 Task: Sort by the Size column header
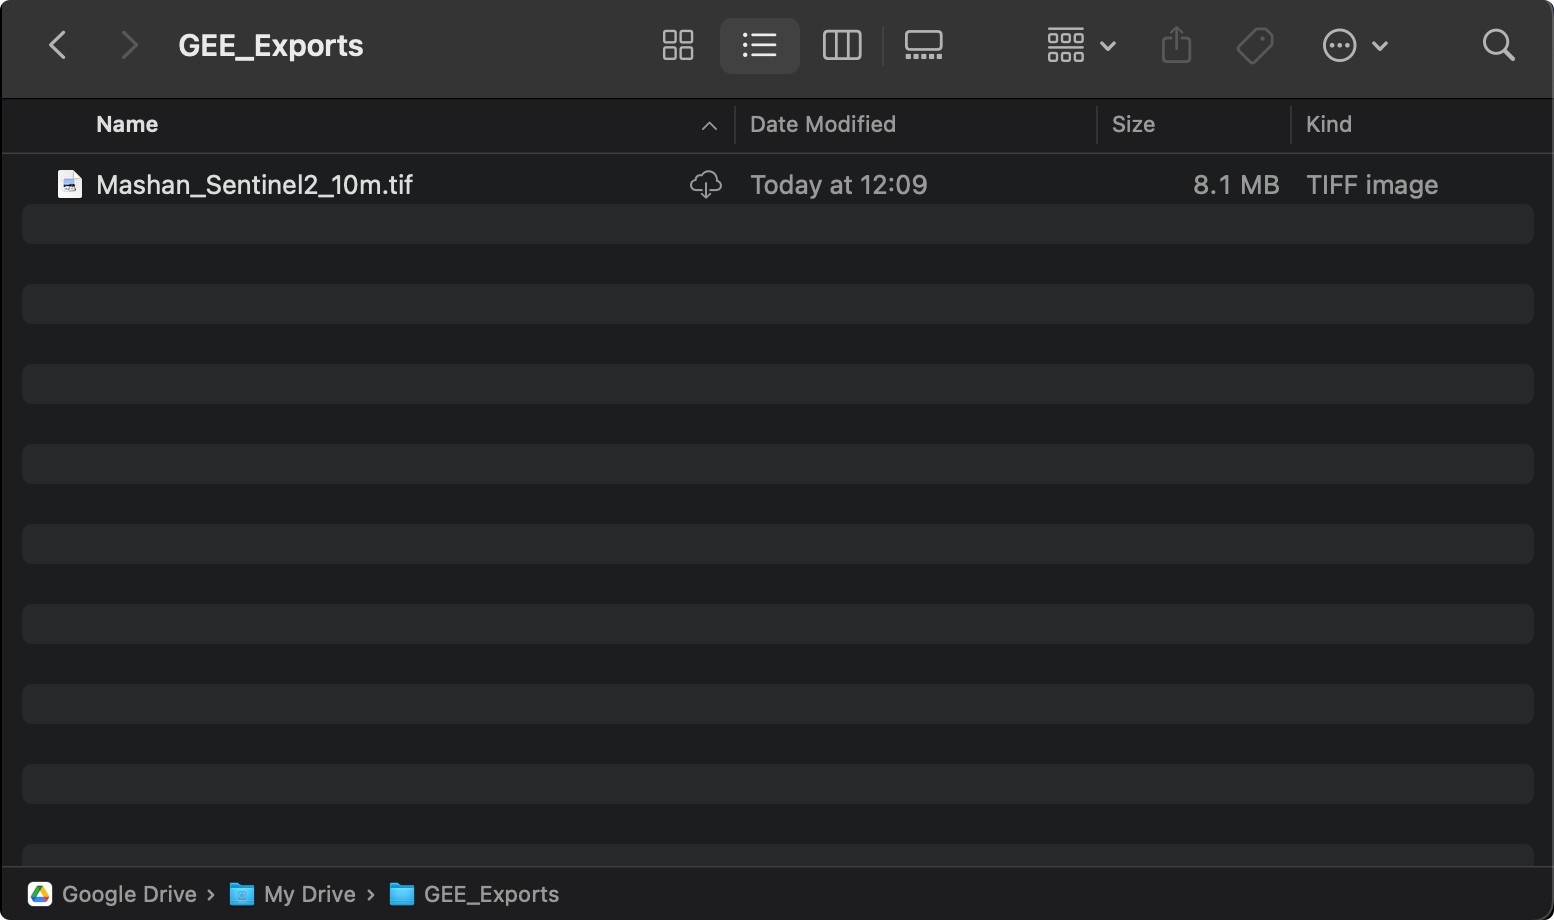1133,125
